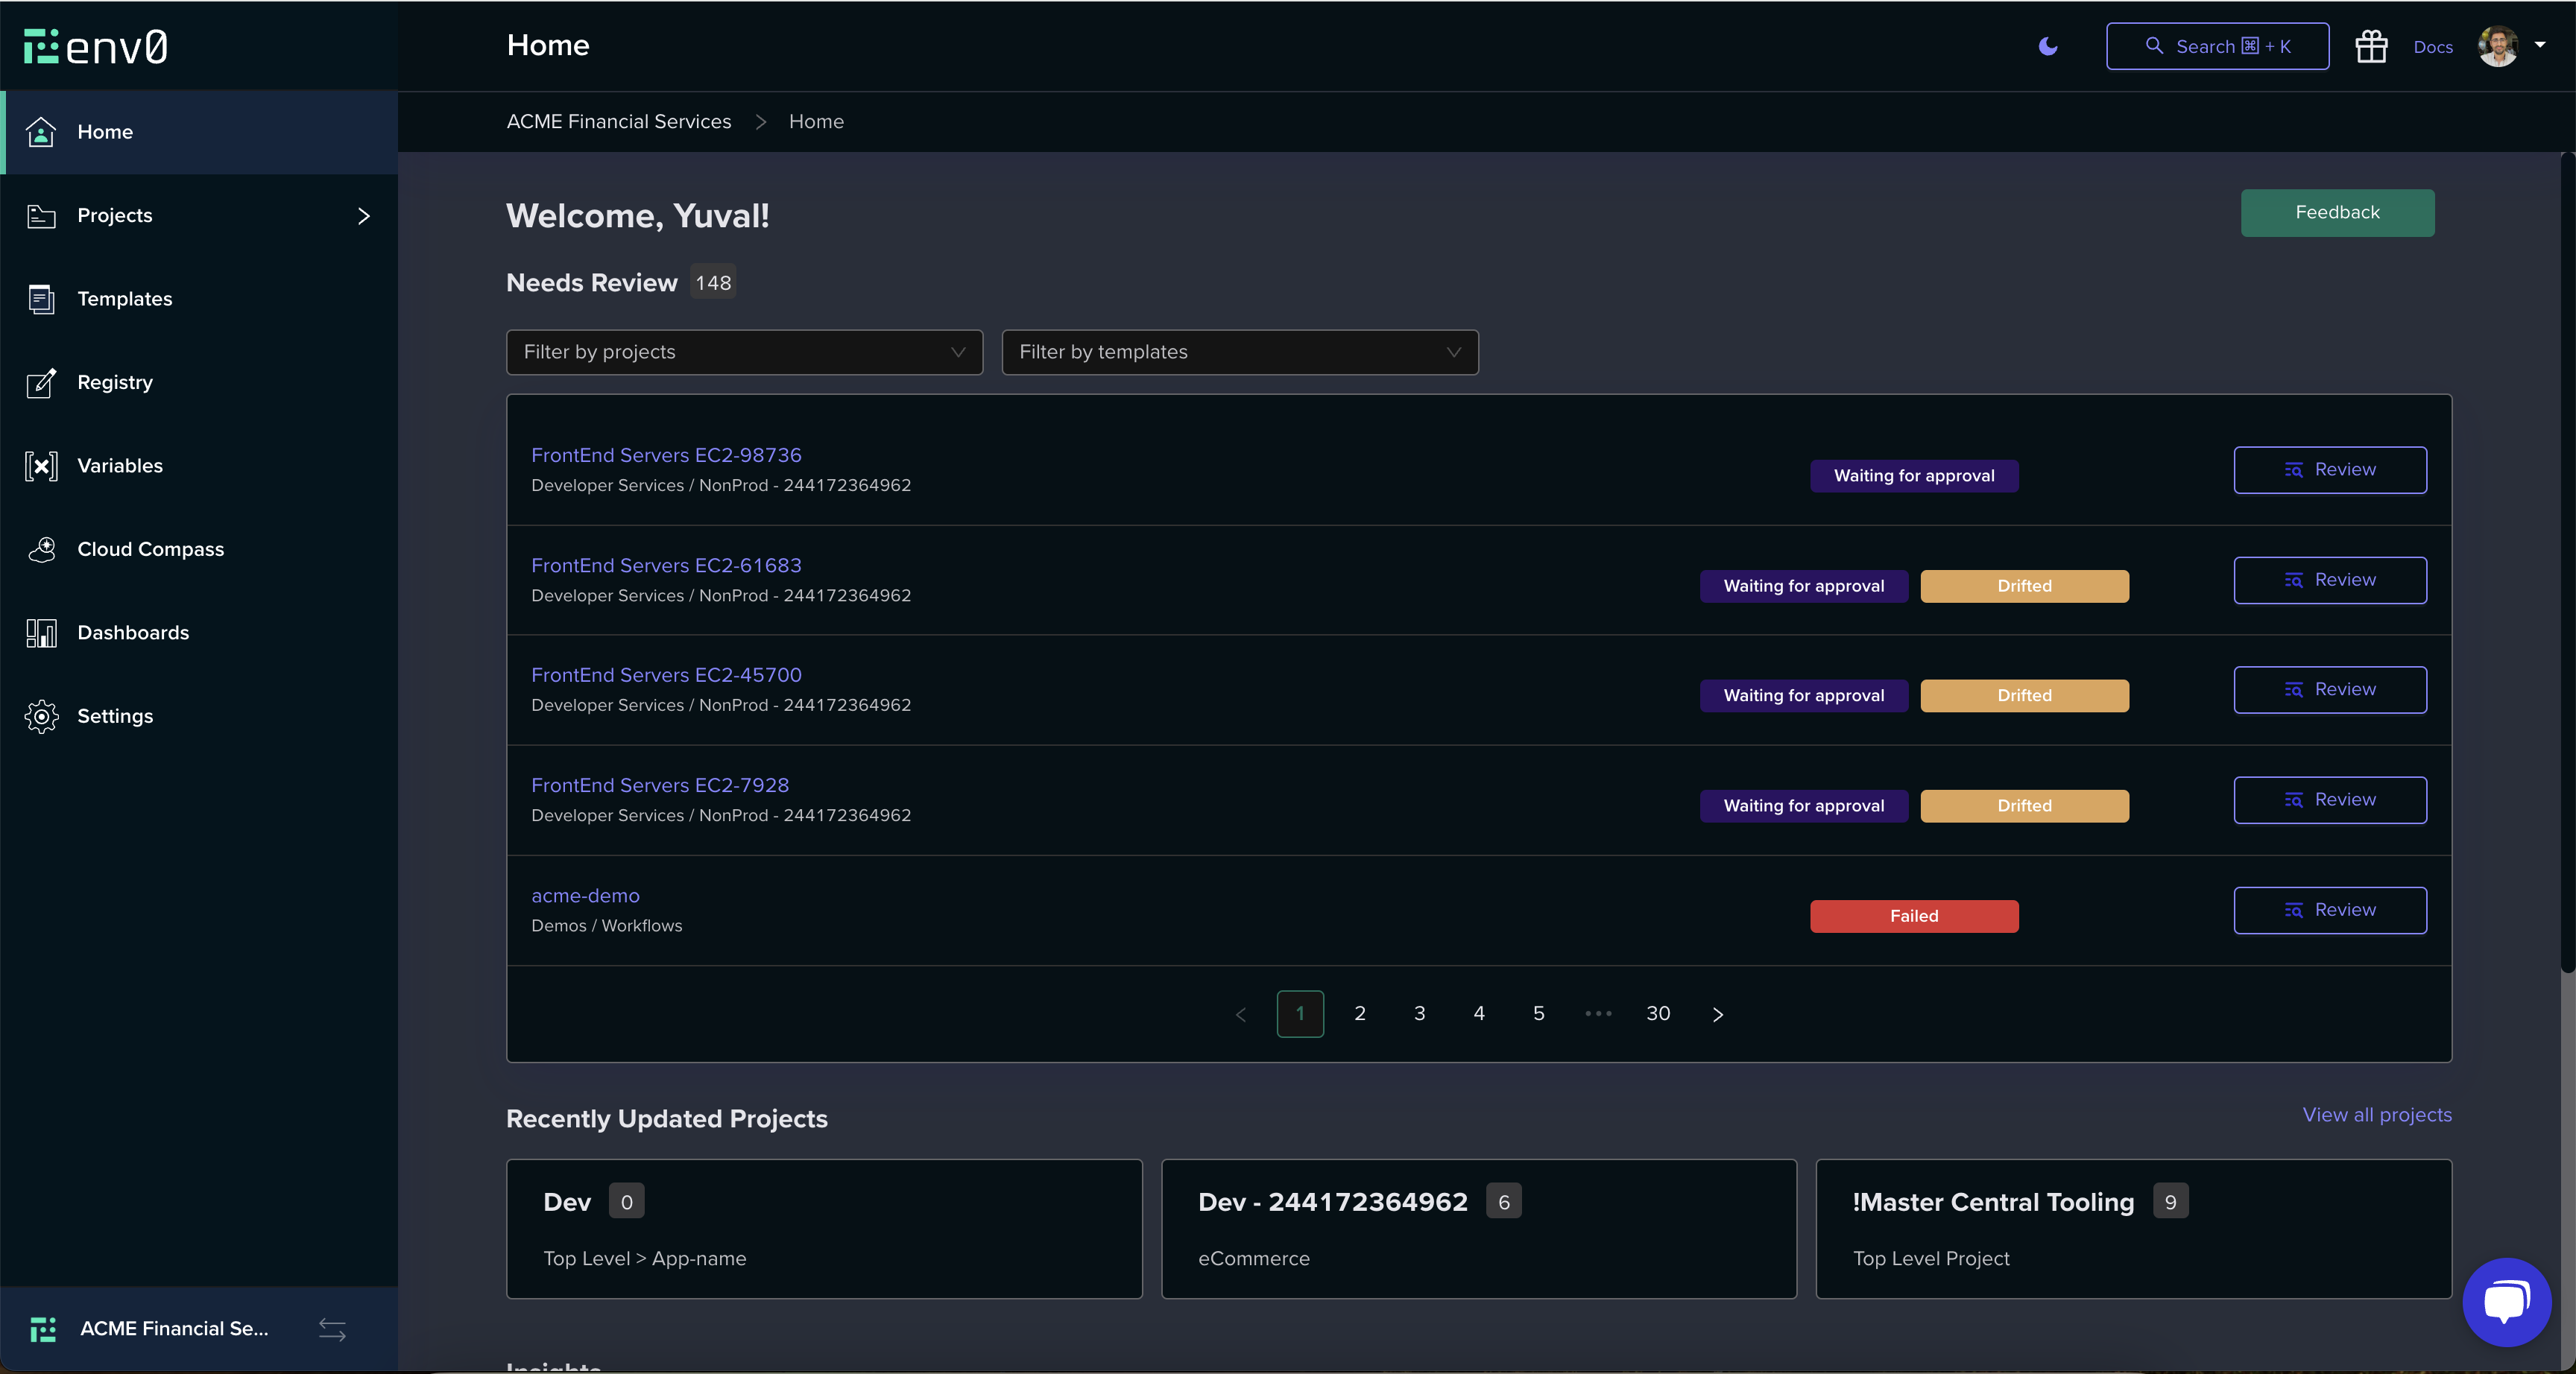This screenshot has width=2576, height=1374.
Task: Click Review button for acme-demo
Action: pos(2329,910)
